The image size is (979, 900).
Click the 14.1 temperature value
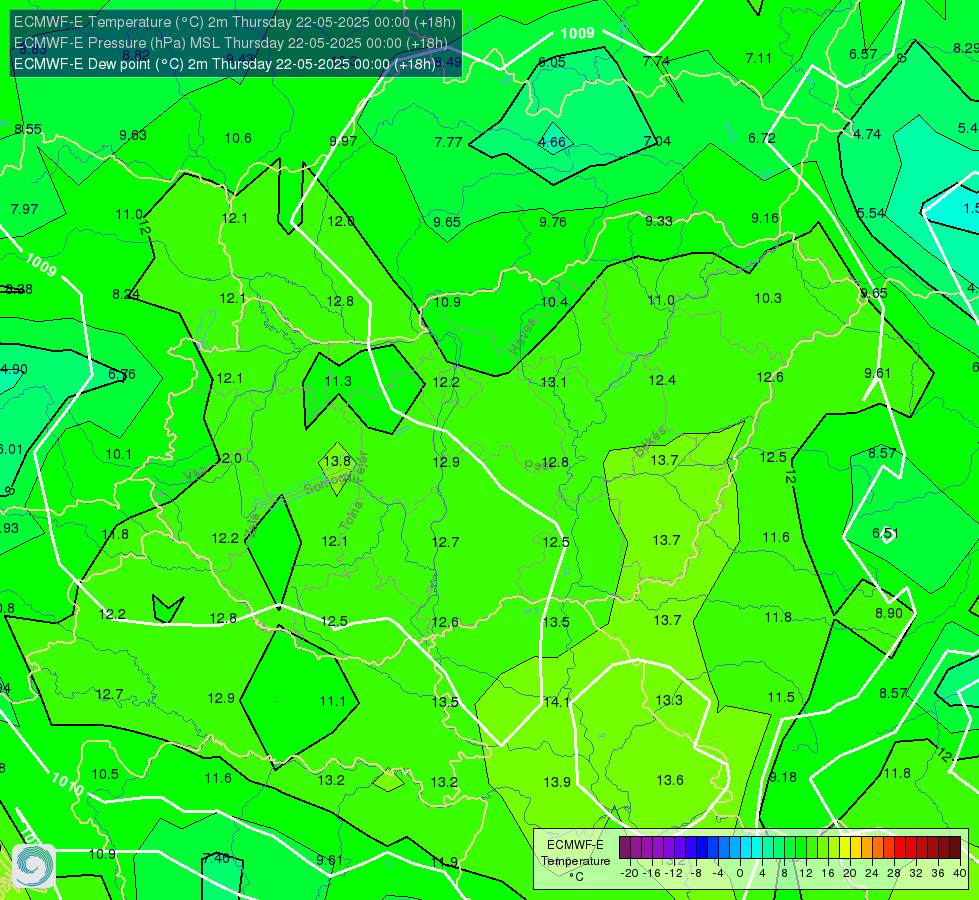click(557, 702)
